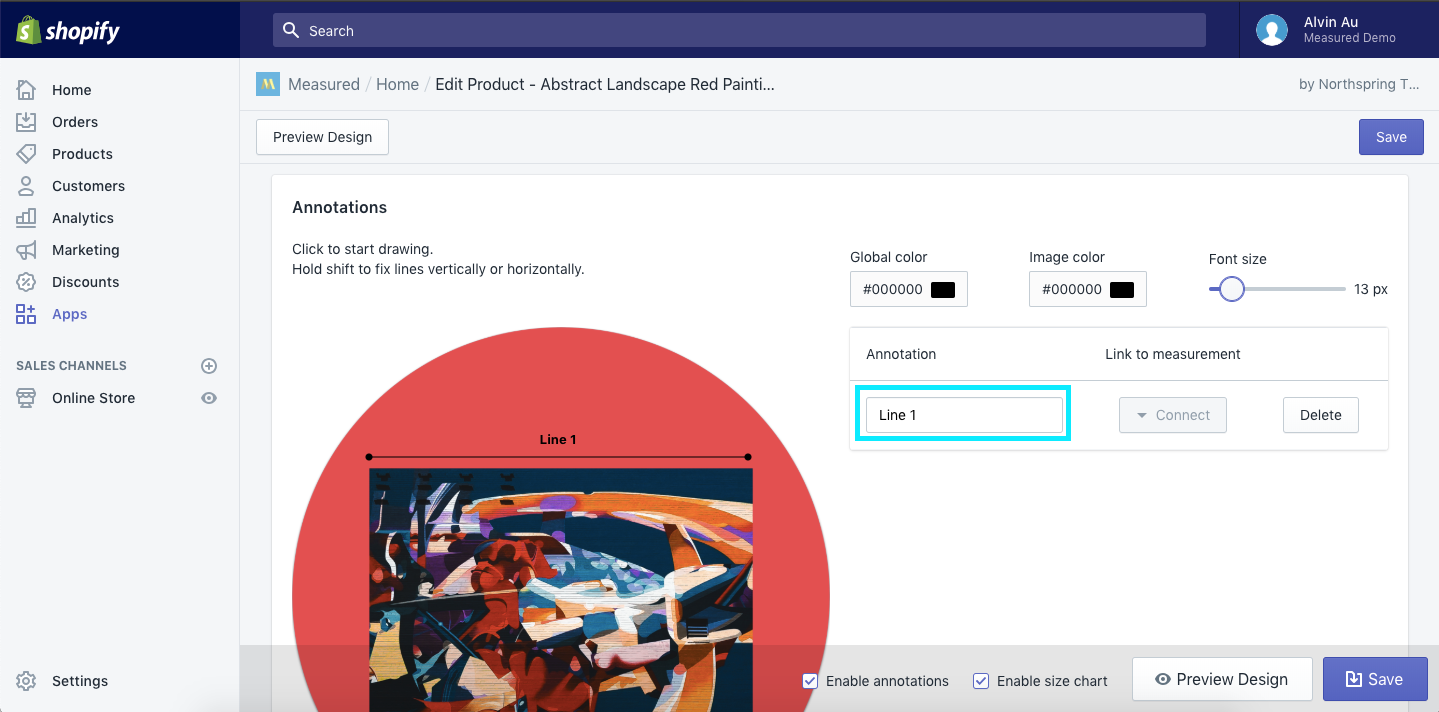Open Online Store sales channel

tap(93, 398)
